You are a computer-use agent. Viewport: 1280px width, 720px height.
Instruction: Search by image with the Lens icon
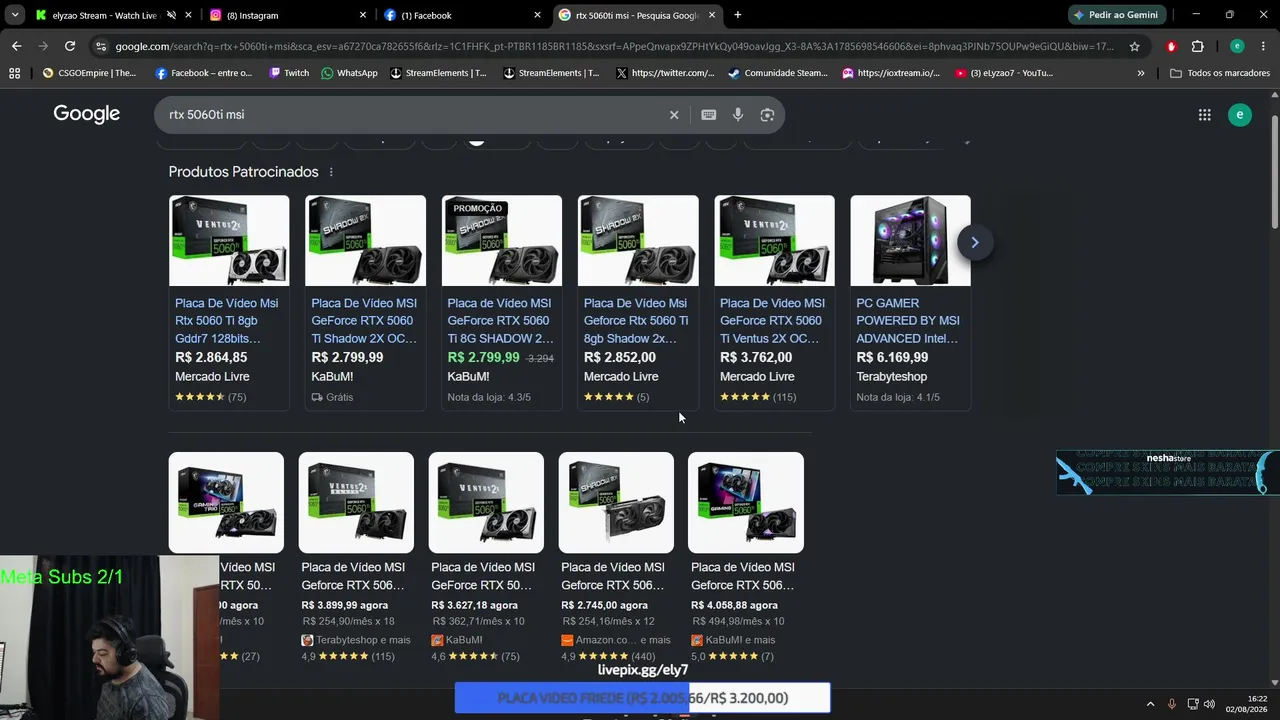coord(767,115)
